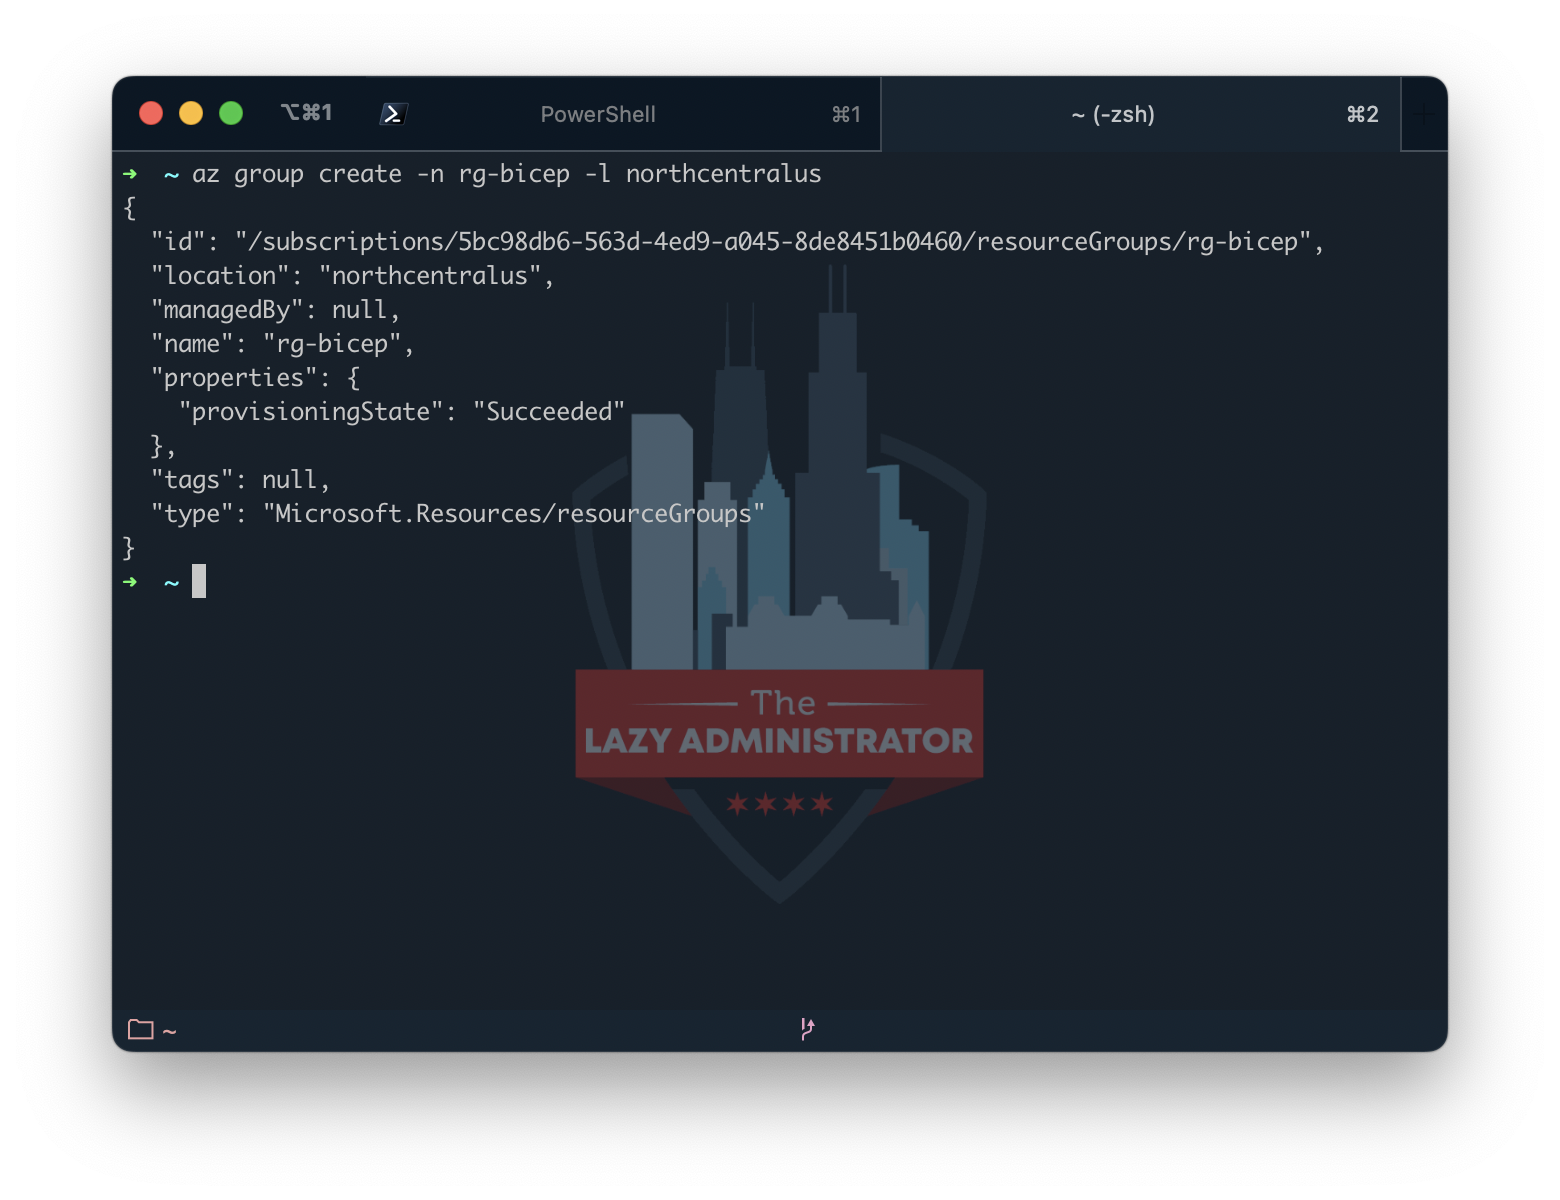Click the tilde path in status bar
Viewport: 1560px width, 1200px height.
169,1031
